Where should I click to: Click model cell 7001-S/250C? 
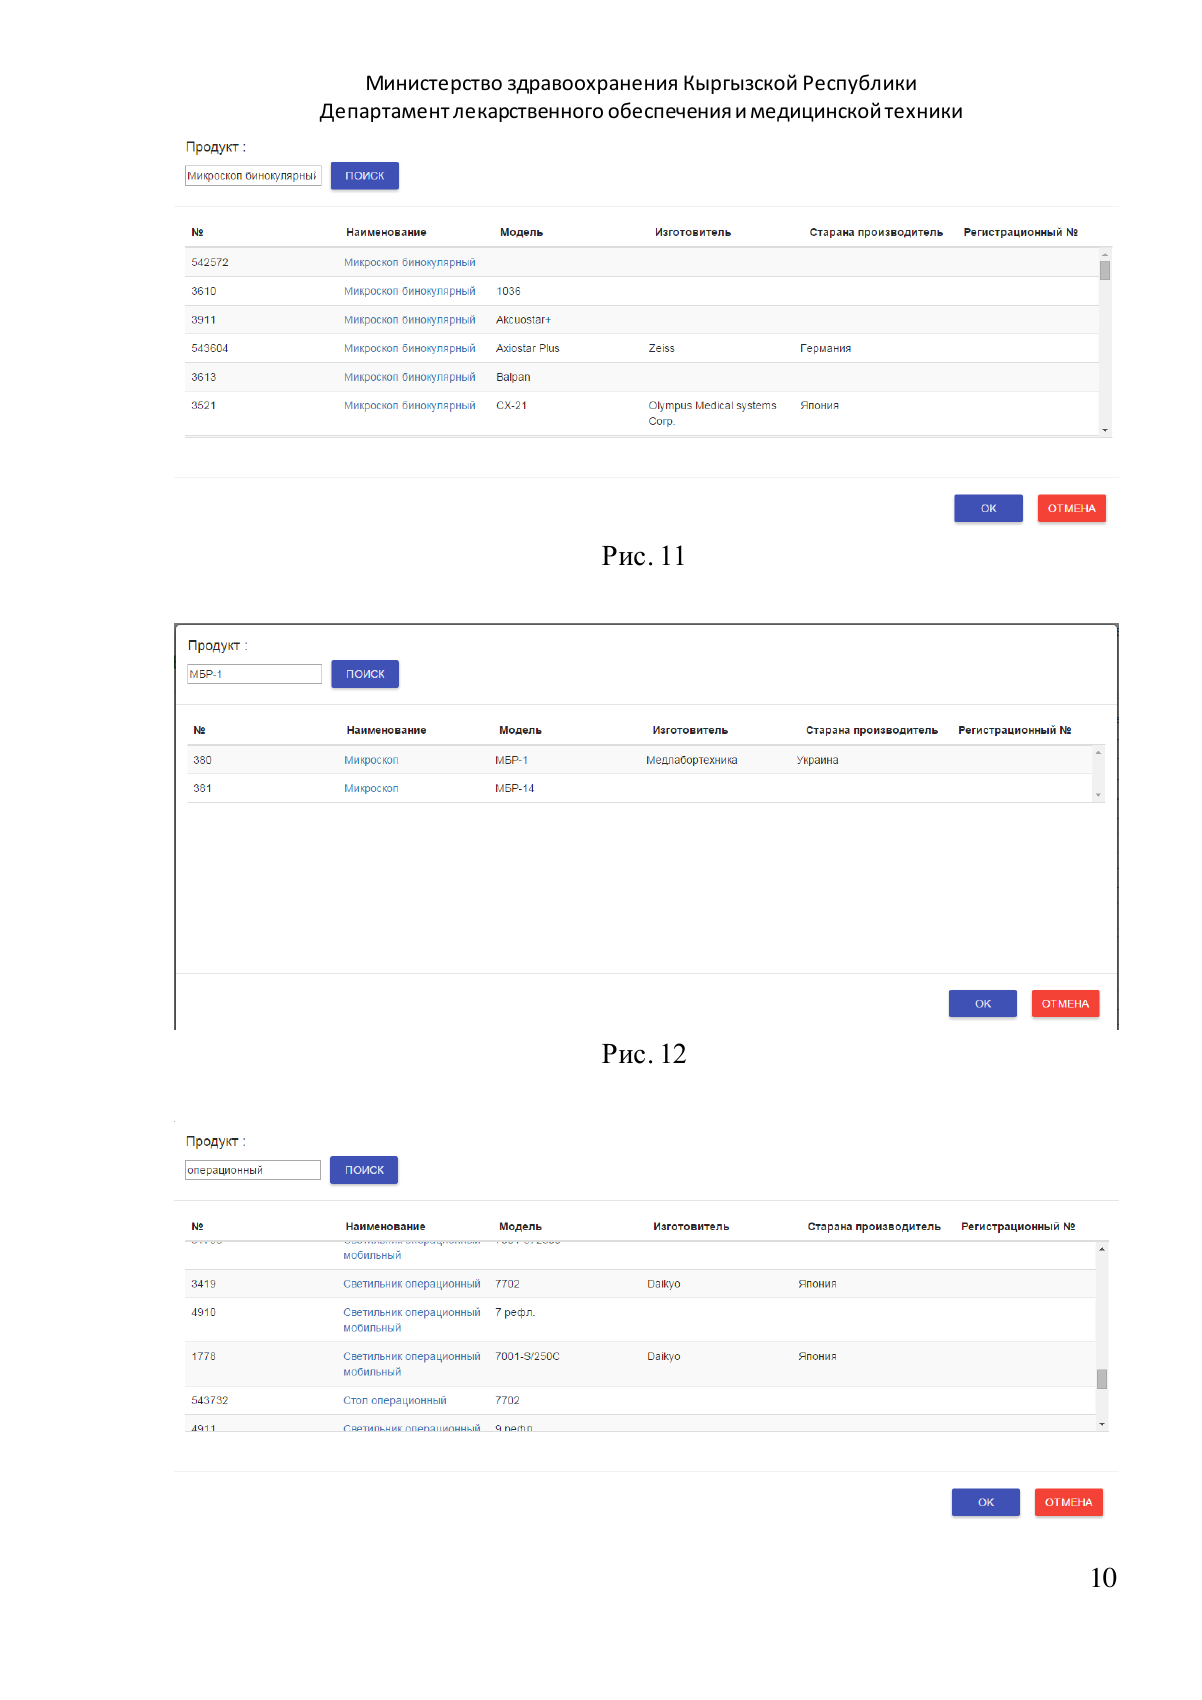coord(527,1356)
